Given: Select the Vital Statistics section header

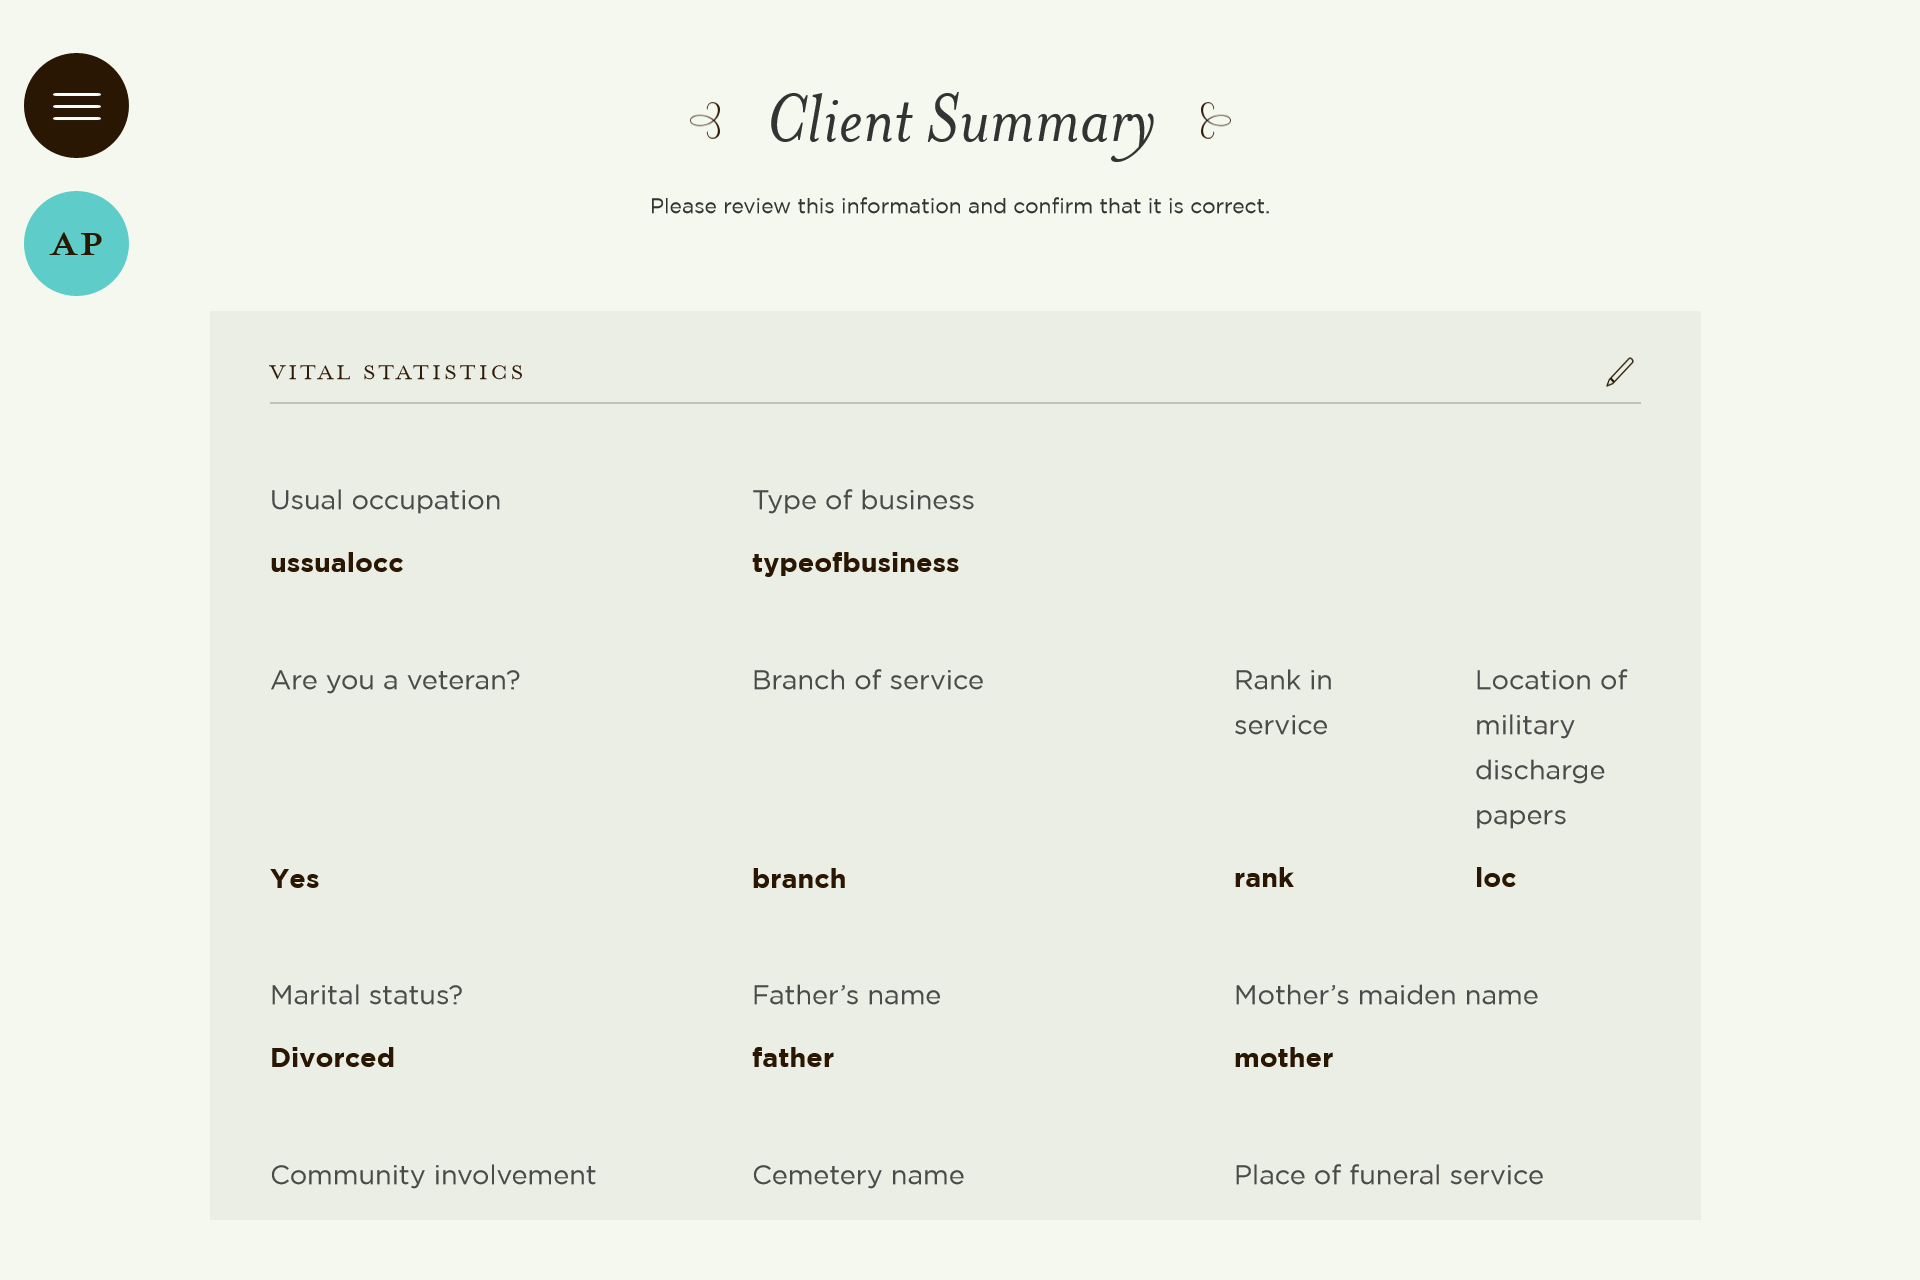Looking at the screenshot, I should coord(396,372).
